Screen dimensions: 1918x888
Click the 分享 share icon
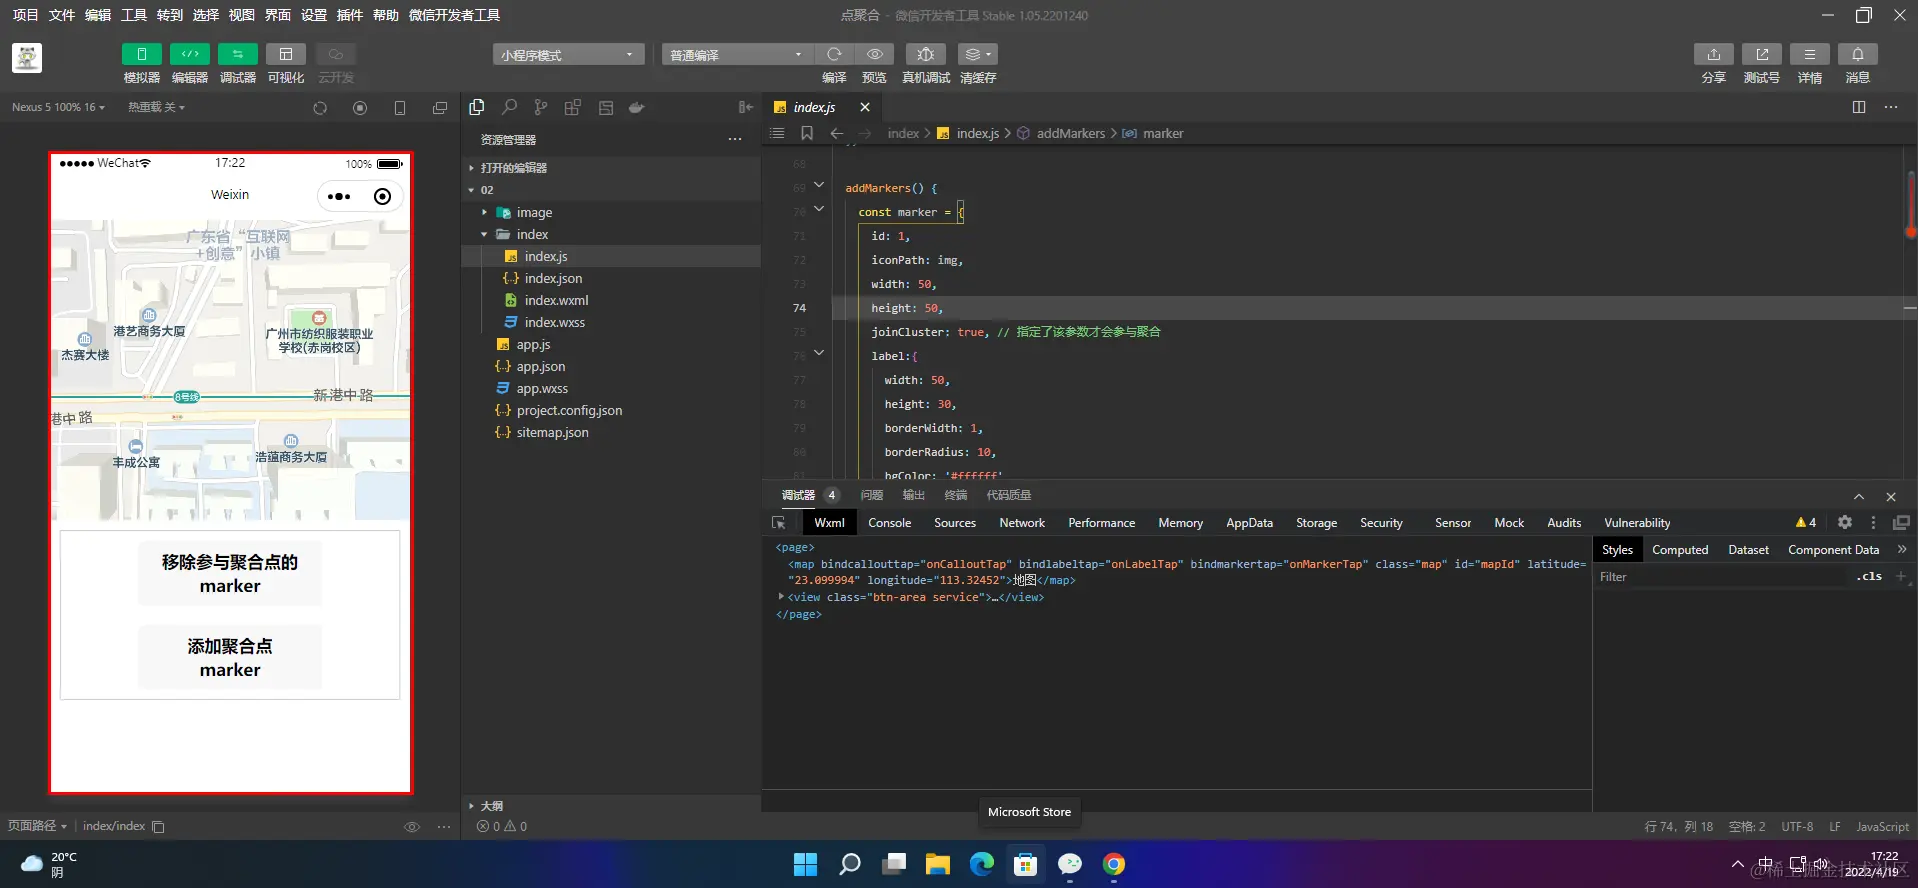coord(1713,54)
